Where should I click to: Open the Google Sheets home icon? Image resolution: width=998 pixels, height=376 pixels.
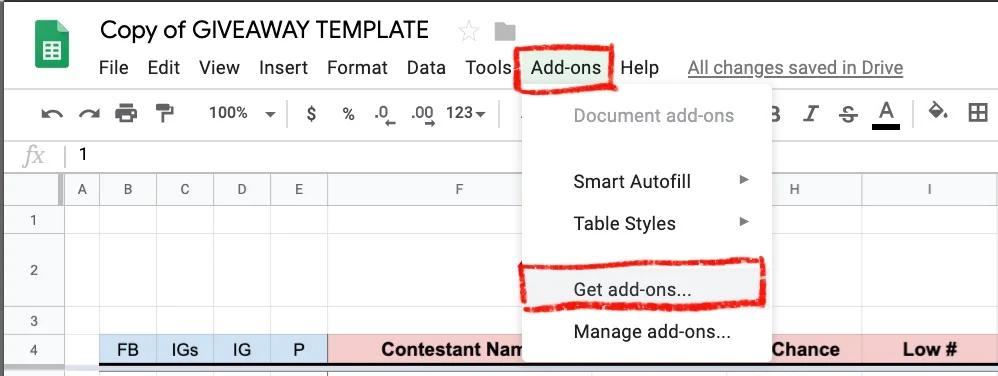click(x=52, y=44)
